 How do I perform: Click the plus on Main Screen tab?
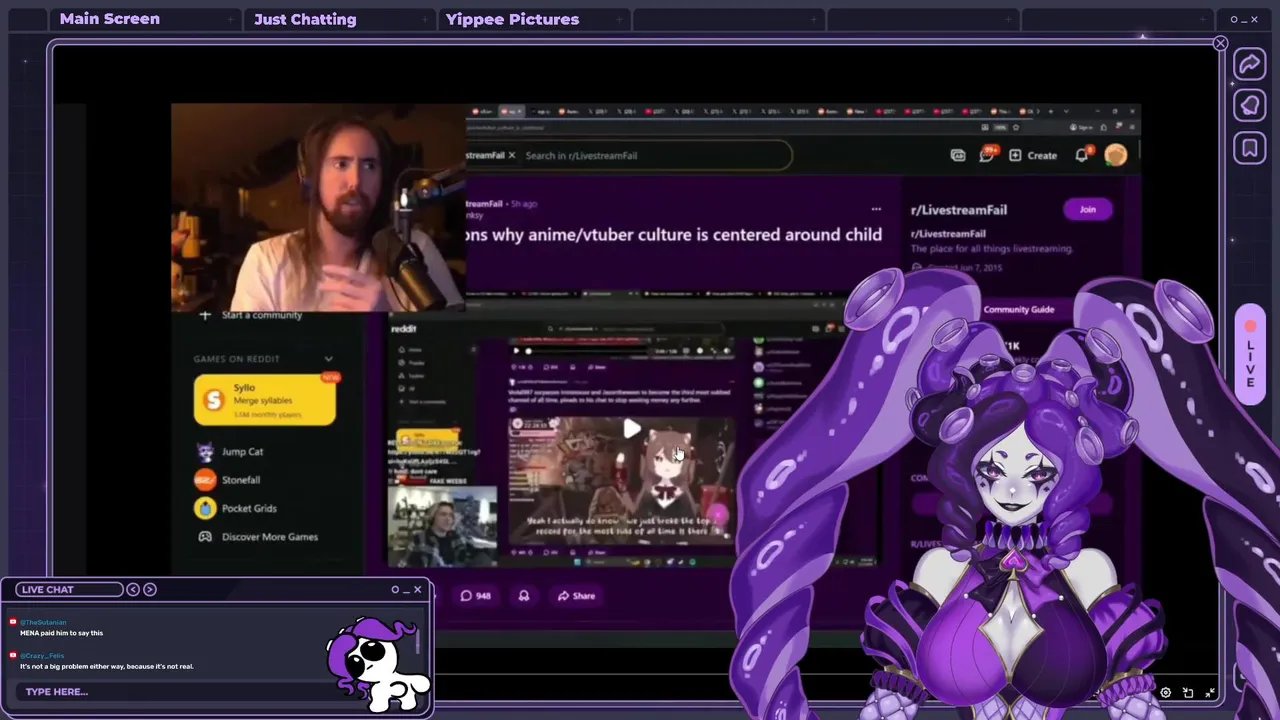coord(231,19)
